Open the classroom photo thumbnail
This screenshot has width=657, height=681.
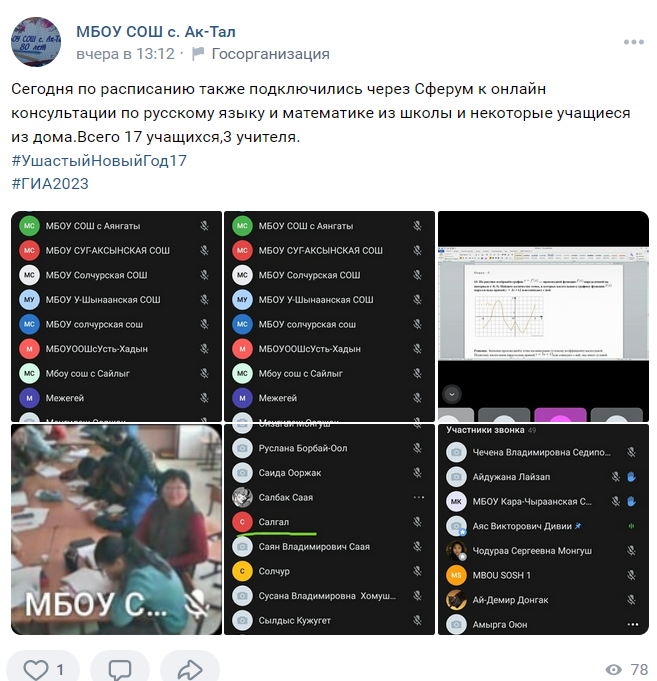pyautogui.click(x=116, y=529)
